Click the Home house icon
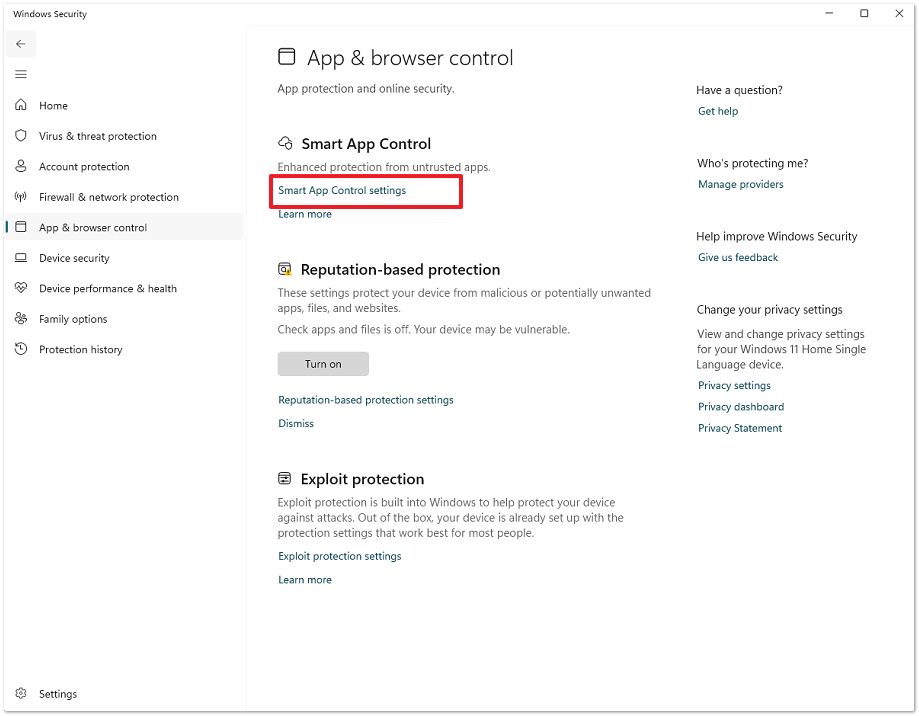The width and height of the screenshot is (919, 716). click(x=21, y=105)
